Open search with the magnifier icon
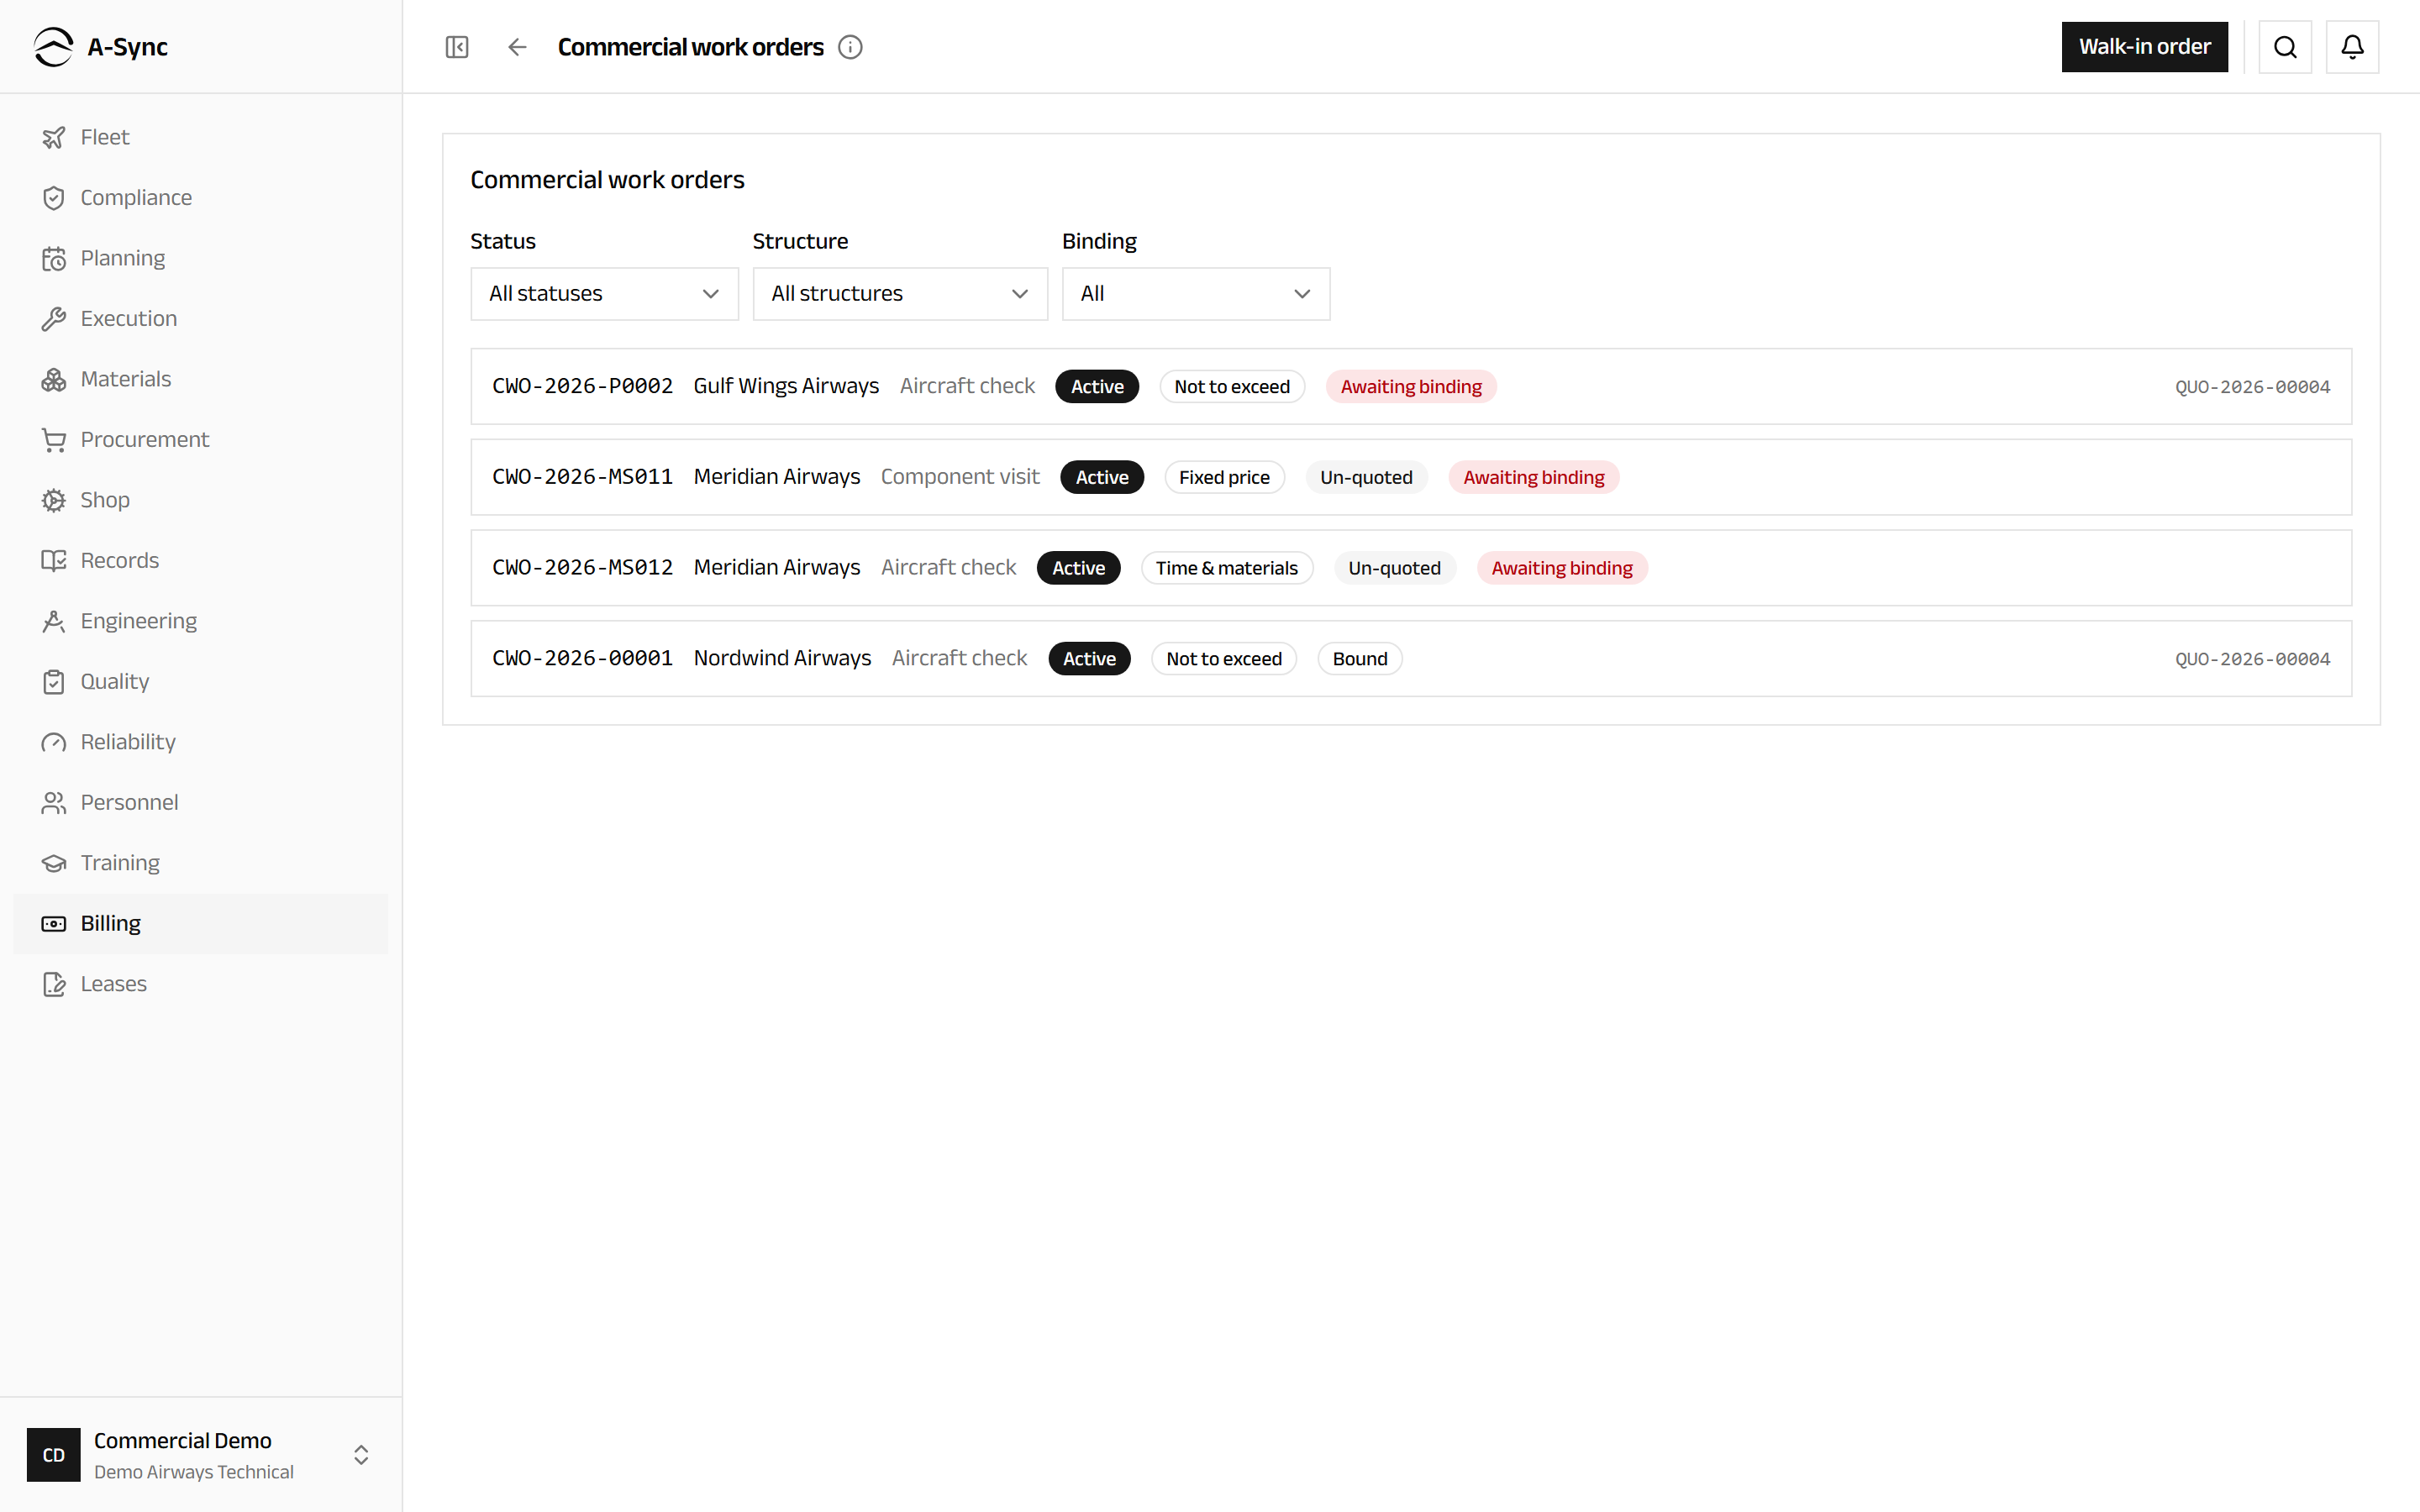The width and height of the screenshot is (2420, 1512). pyautogui.click(x=2285, y=47)
